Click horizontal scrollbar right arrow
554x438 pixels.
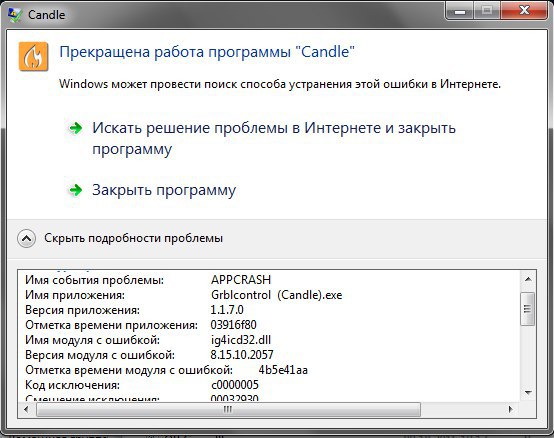(511, 409)
